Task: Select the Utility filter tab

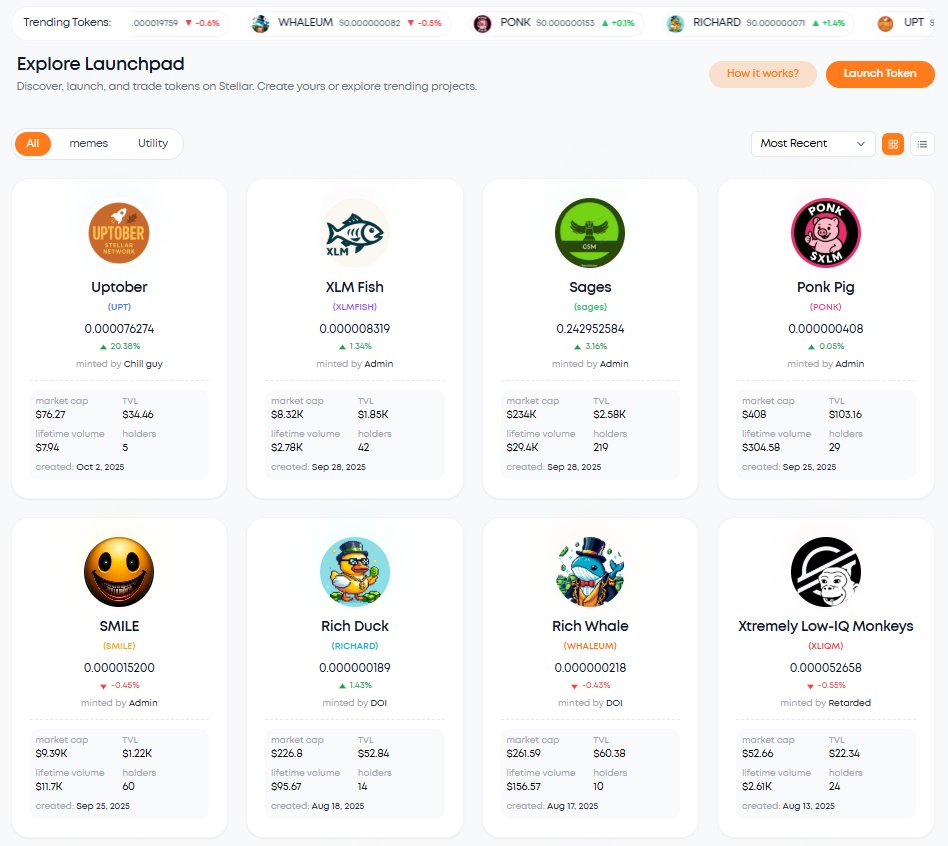Action: [x=152, y=143]
